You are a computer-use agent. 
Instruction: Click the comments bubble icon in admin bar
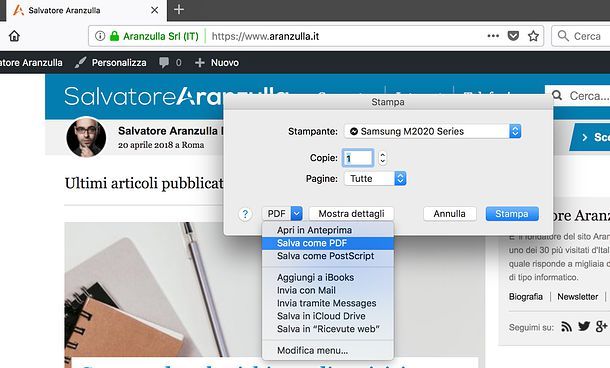164,62
